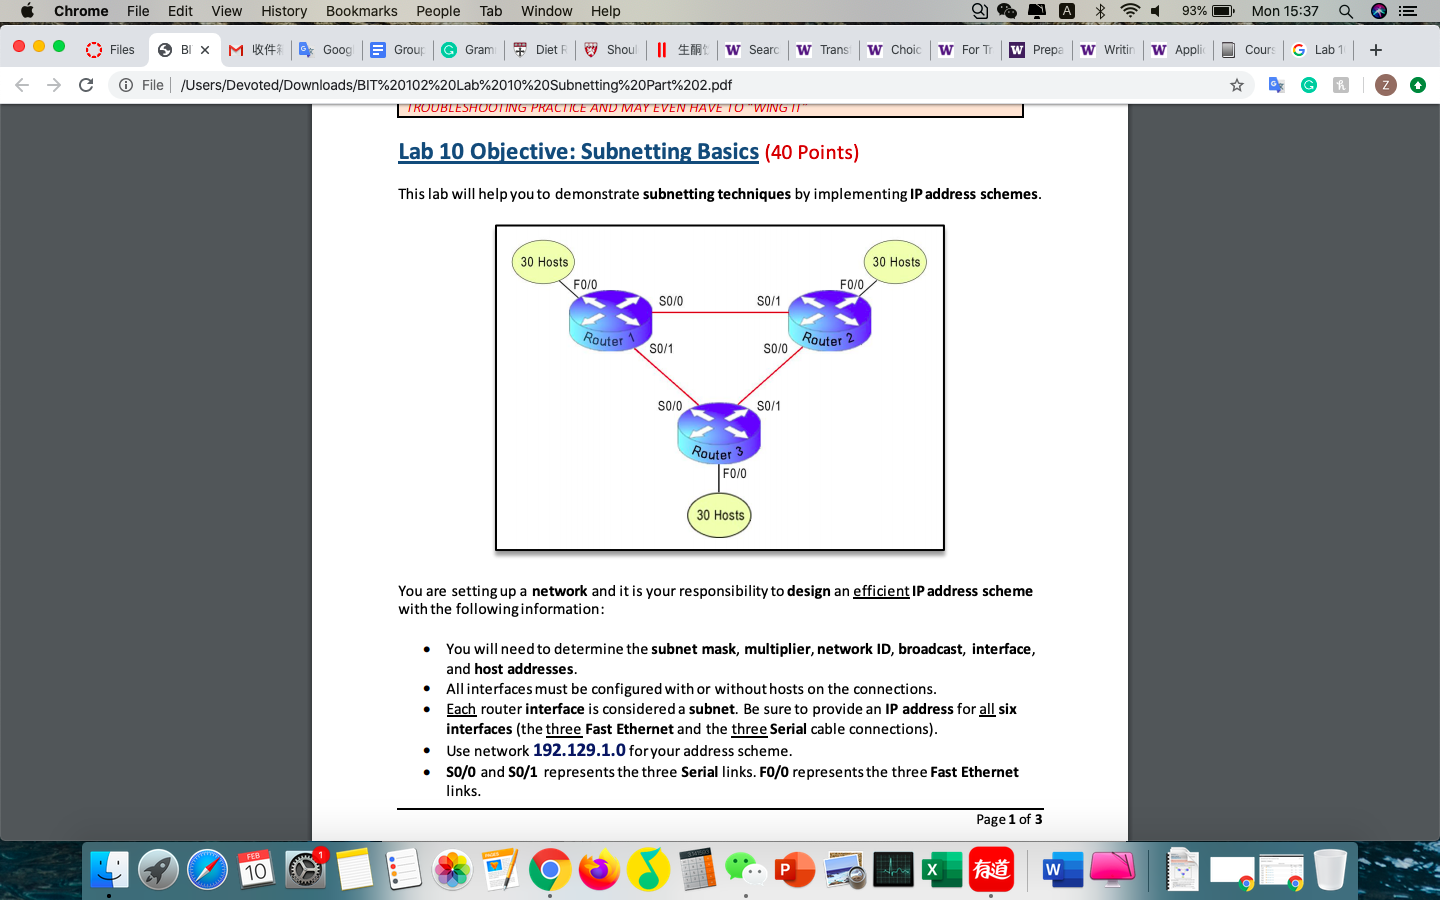Open the Chrome profile avatar menu
Viewport: 1440px width, 900px height.
click(x=1385, y=85)
